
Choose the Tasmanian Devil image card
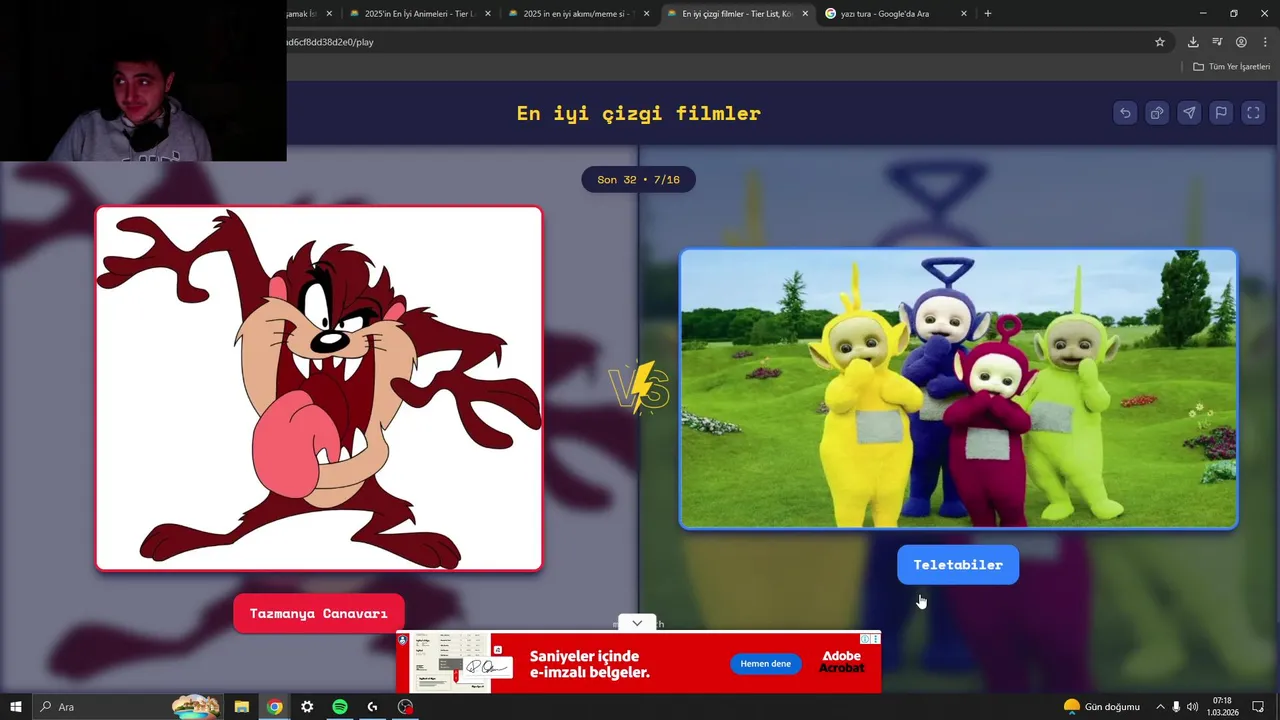click(319, 388)
